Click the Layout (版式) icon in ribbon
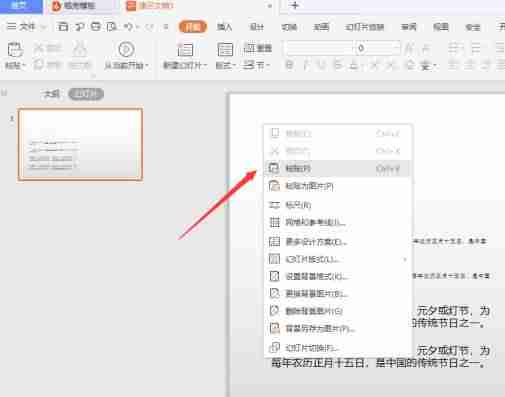 tap(225, 50)
